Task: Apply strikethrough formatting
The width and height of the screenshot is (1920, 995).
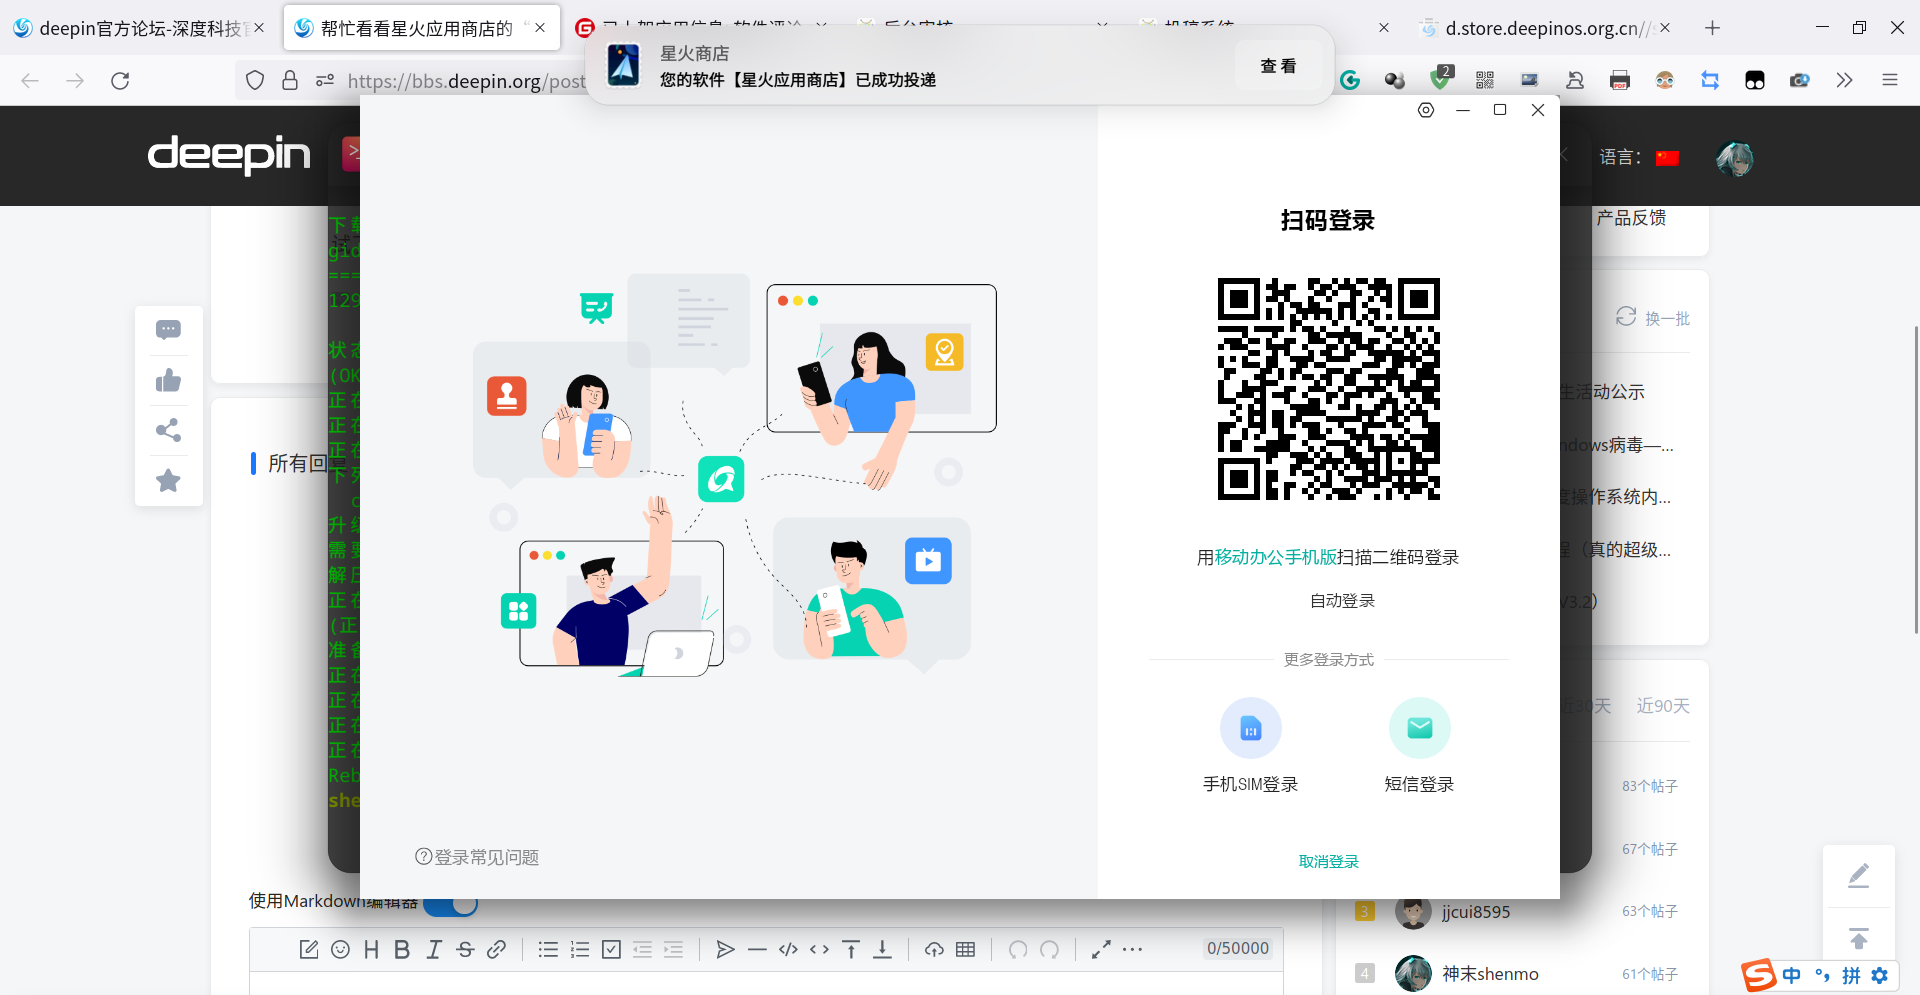Action: tap(465, 949)
